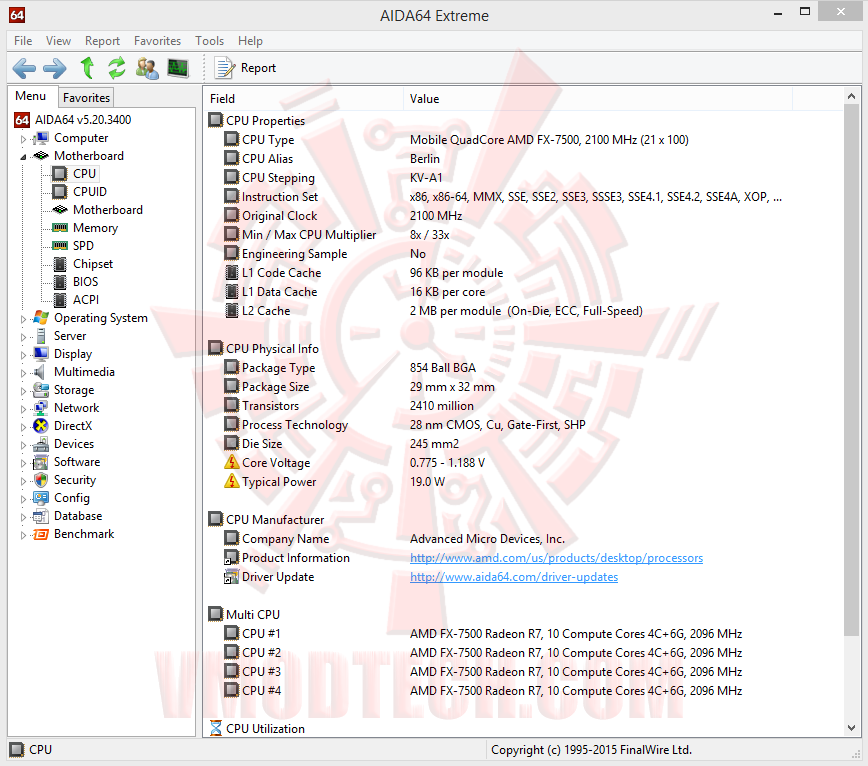Click the scrollbar down arrow
The height and width of the screenshot is (766, 868).
(x=851, y=728)
